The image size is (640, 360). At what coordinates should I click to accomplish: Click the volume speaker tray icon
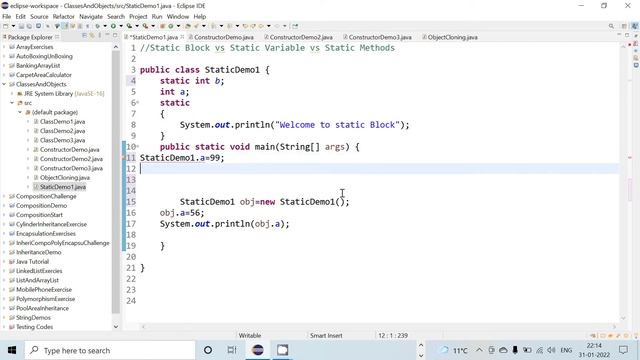pyautogui.click(x=551, y=350)
